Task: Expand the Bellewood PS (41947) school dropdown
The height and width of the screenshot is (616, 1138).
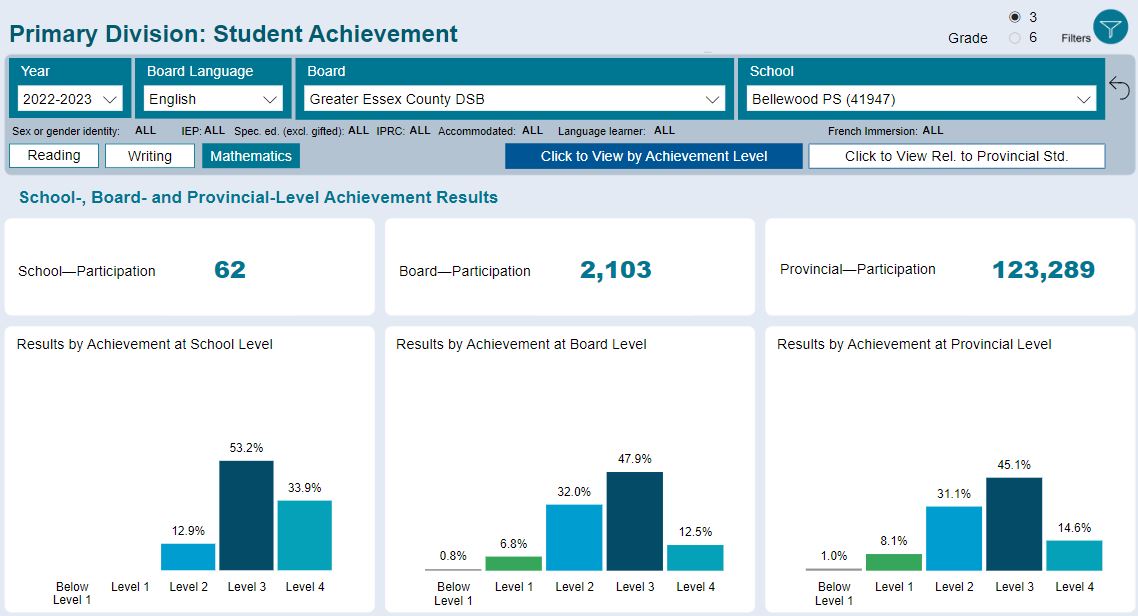Action: [921, 99]
